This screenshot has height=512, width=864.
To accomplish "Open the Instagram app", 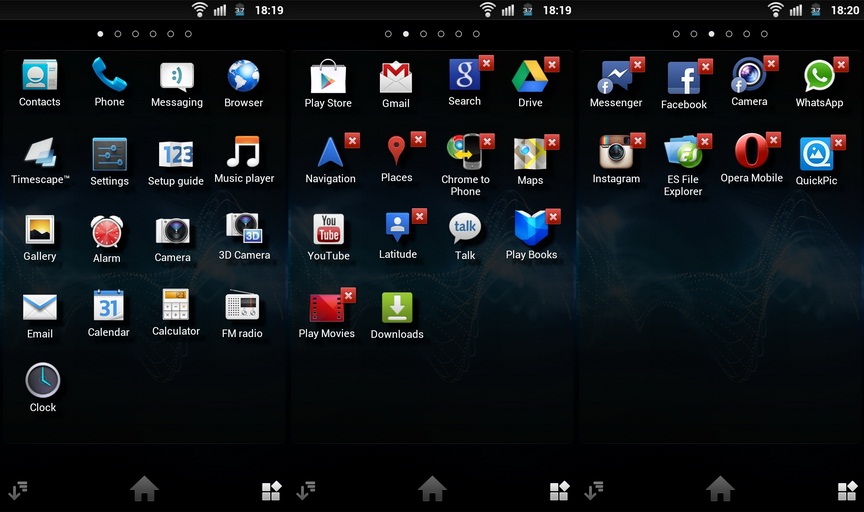I will [616, 152].
